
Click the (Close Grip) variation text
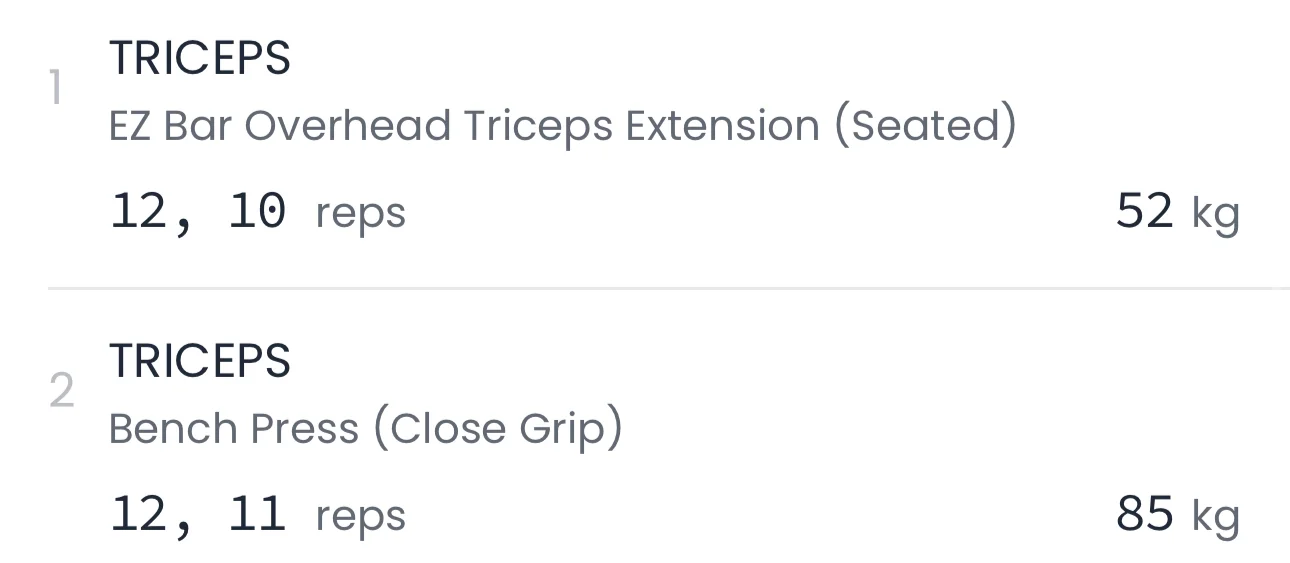click(x=497, y=429)
